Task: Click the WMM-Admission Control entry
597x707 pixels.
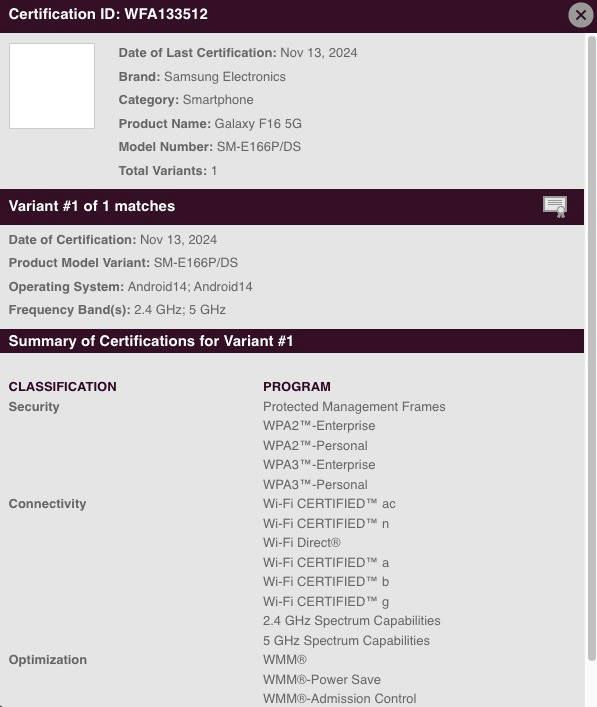Action: (340, 698)
